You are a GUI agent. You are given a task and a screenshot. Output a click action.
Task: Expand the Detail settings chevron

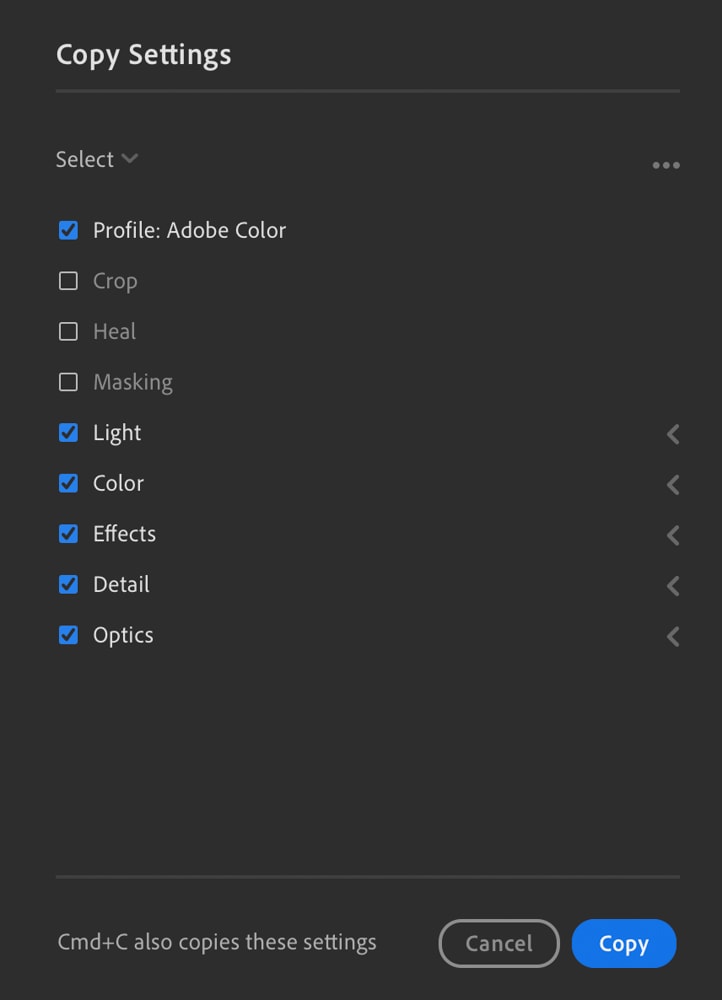(673, 586)
